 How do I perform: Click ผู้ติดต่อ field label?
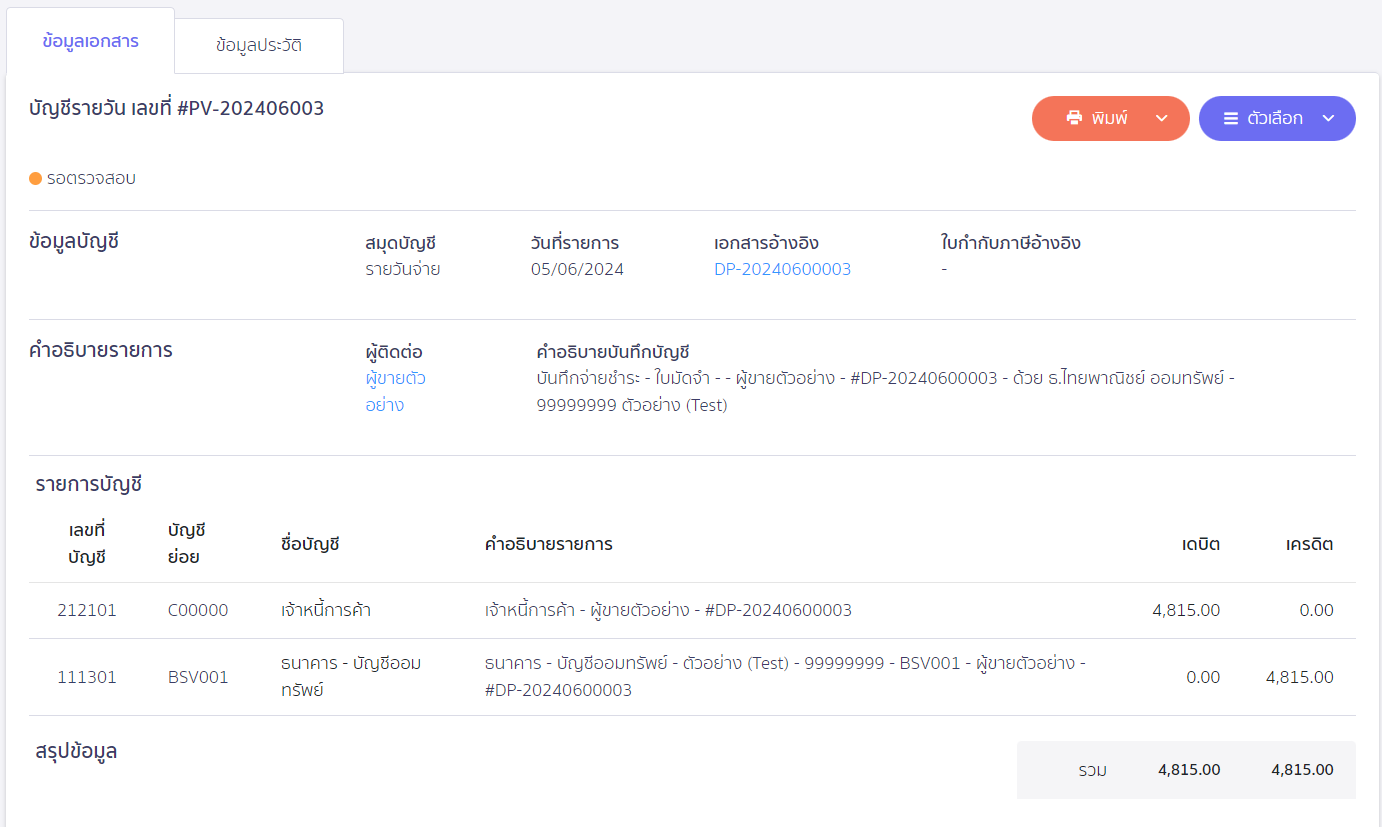[394, 352]
